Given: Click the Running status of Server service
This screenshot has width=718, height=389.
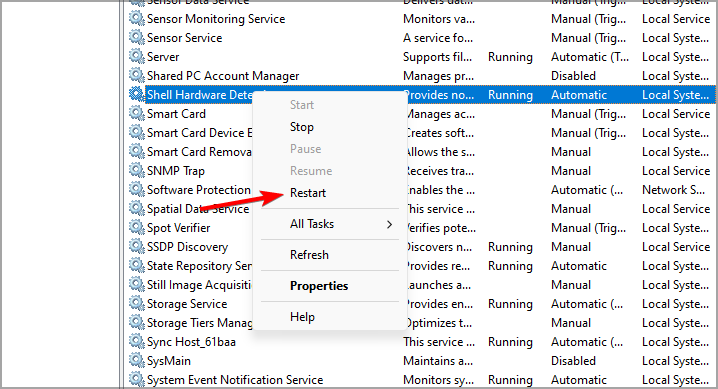Looking at the screenshot, I should tap(510, 57).
